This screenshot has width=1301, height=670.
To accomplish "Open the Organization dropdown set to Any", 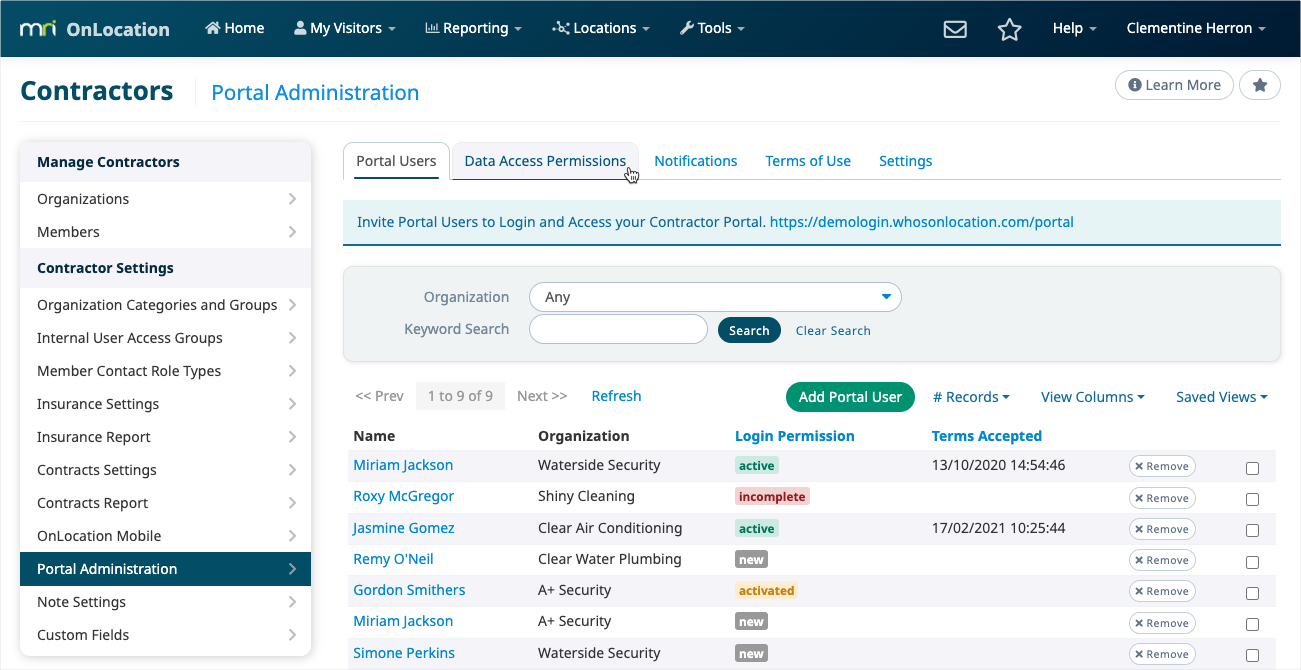I will [715, 297].
